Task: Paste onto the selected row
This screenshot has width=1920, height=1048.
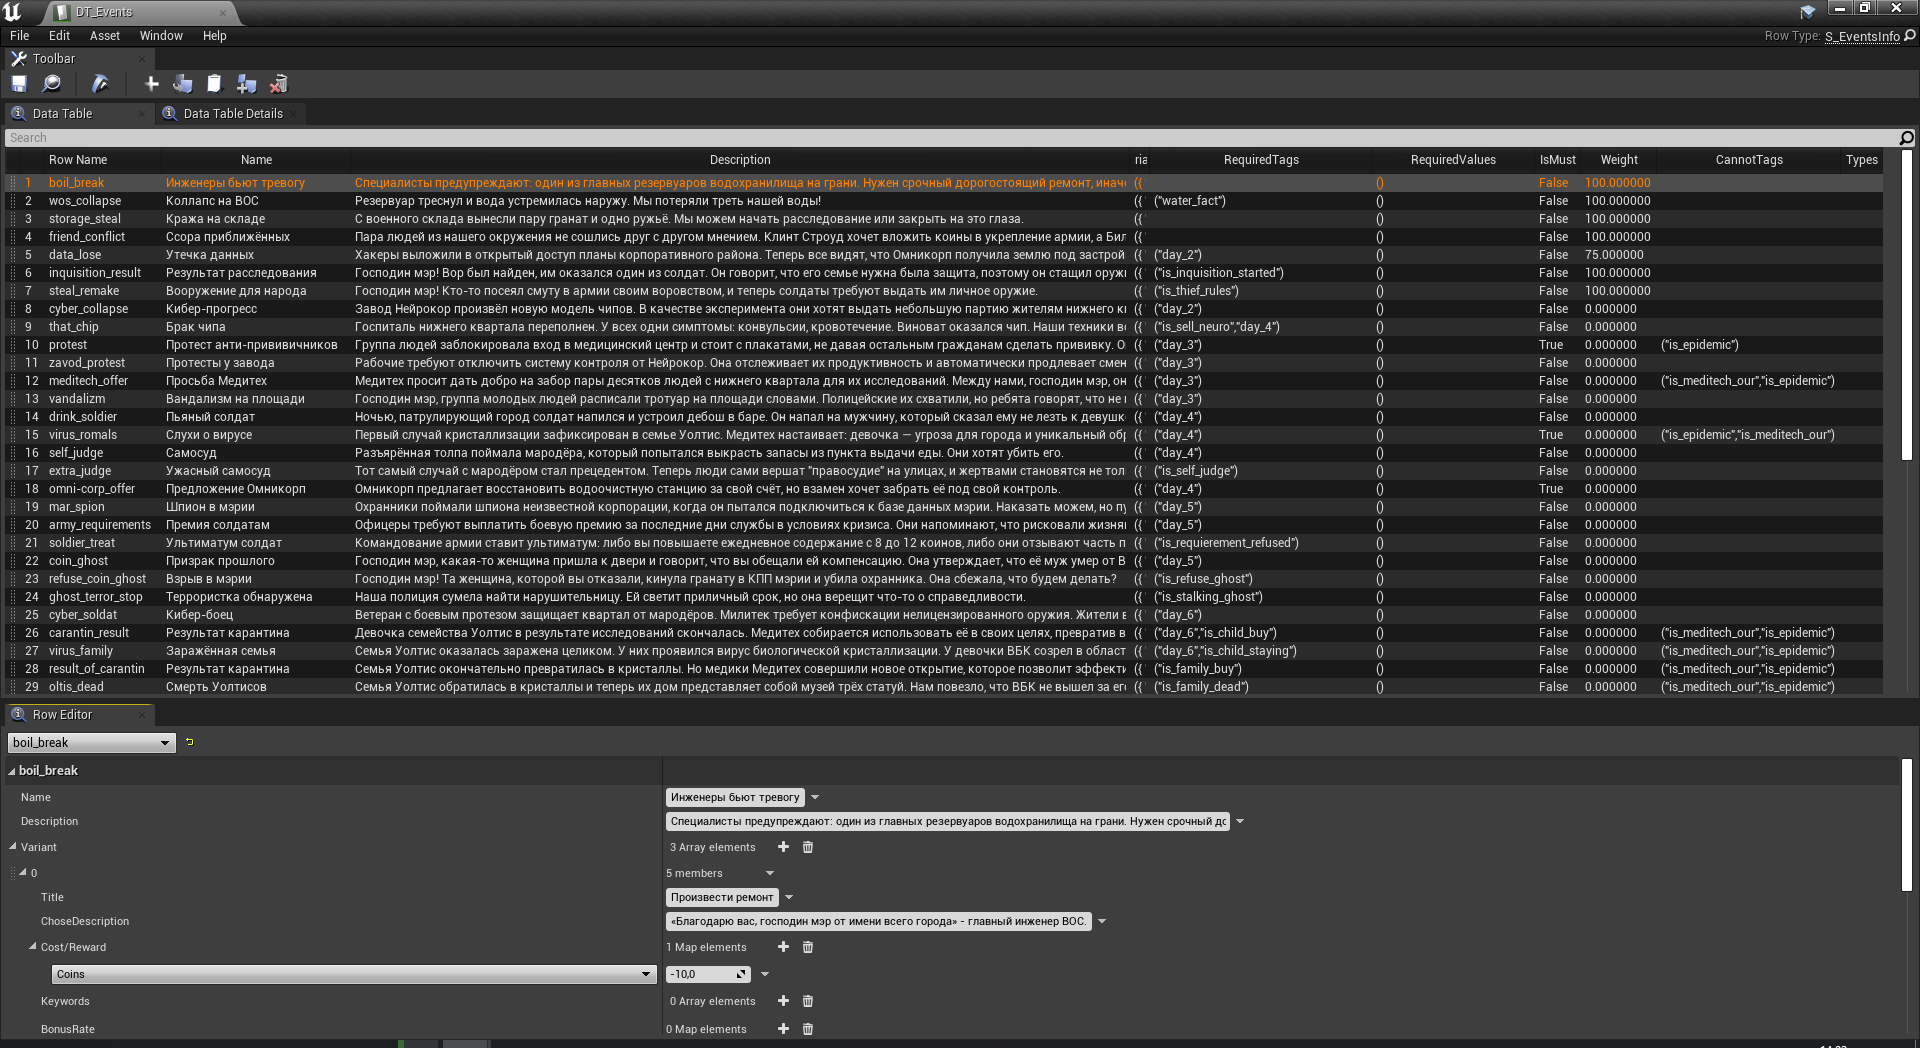Action: click(214, 84)
